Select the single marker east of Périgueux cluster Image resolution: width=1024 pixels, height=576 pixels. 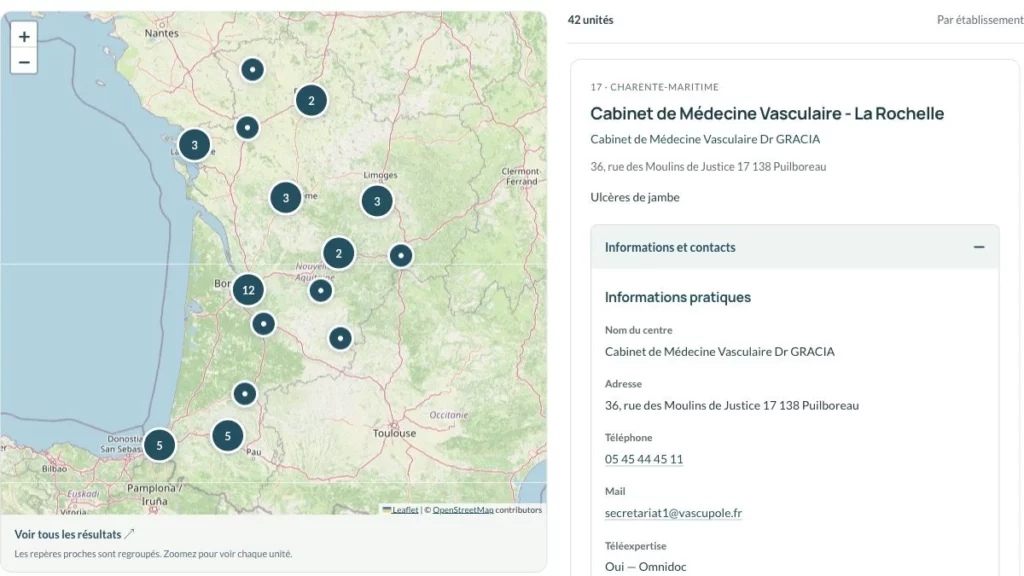[401, 255]
